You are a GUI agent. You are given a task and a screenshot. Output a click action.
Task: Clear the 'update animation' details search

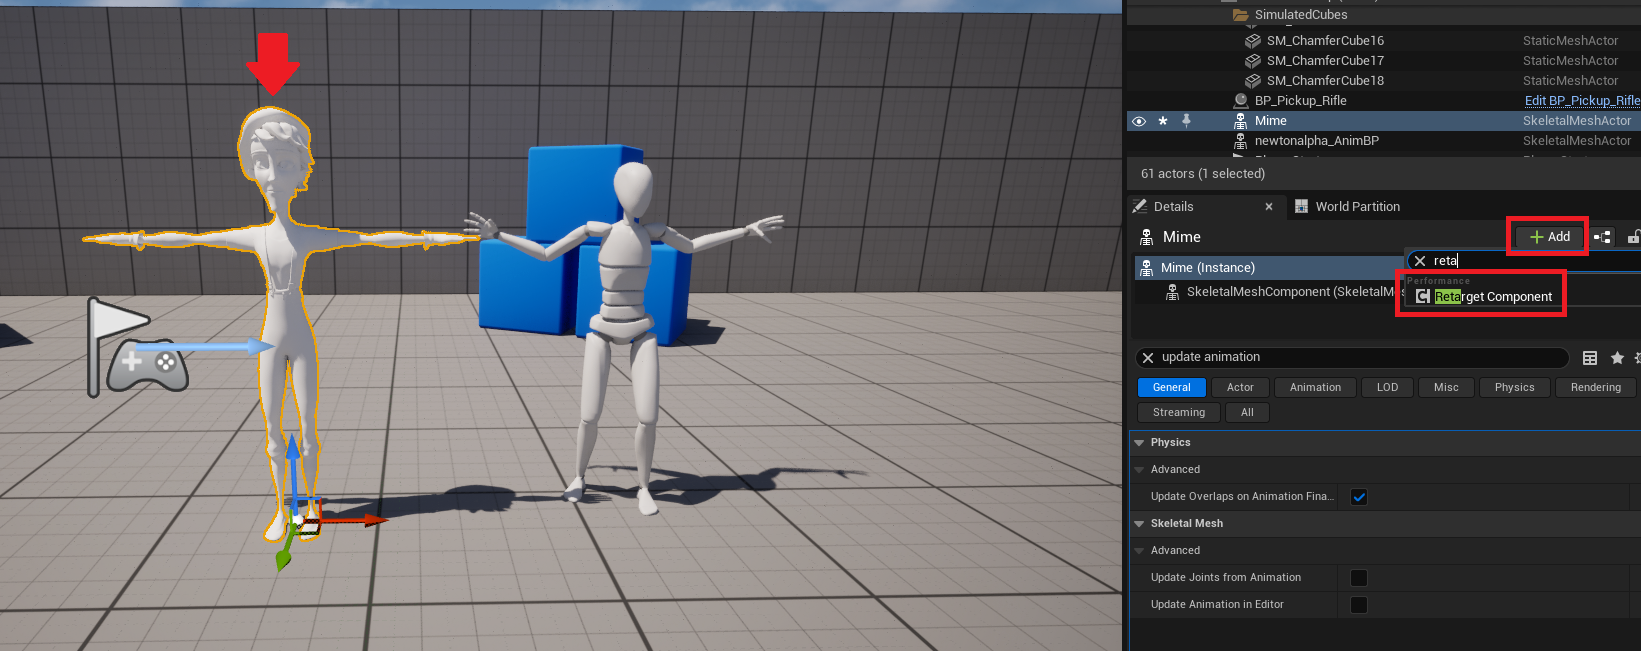[1148, 358]
